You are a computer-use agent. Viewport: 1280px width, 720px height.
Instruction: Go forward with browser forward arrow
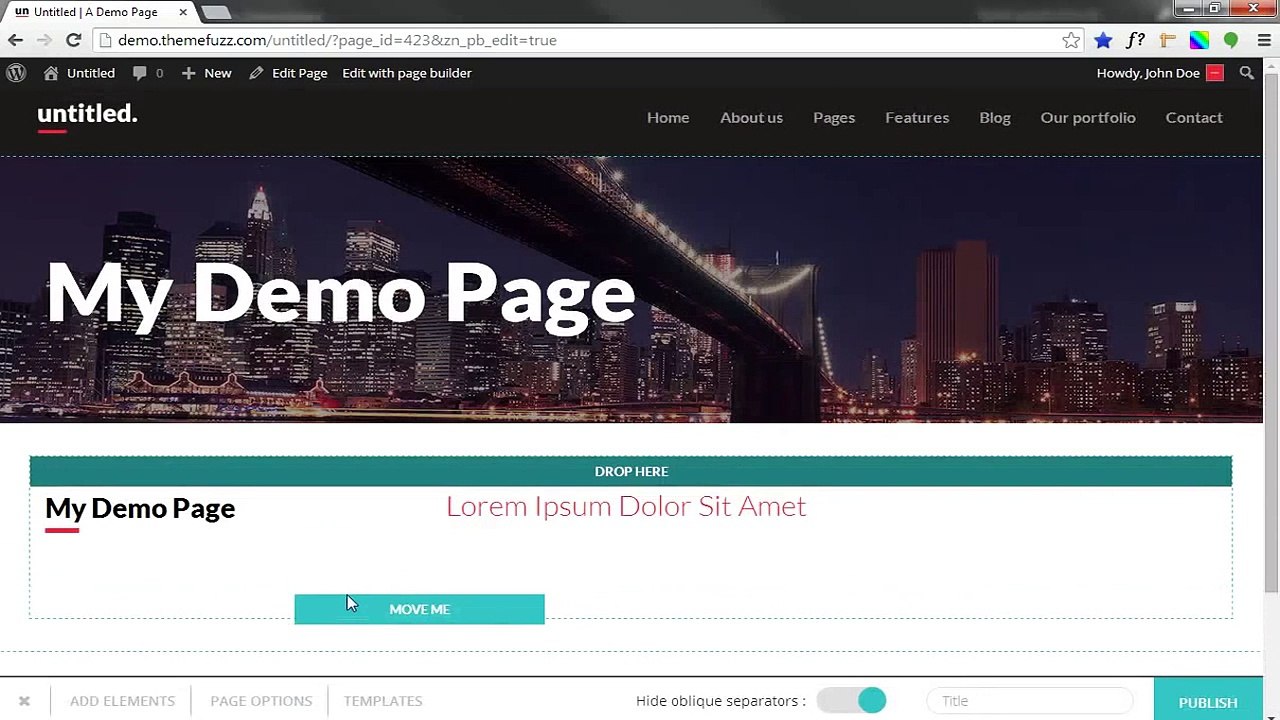point(44,40)
